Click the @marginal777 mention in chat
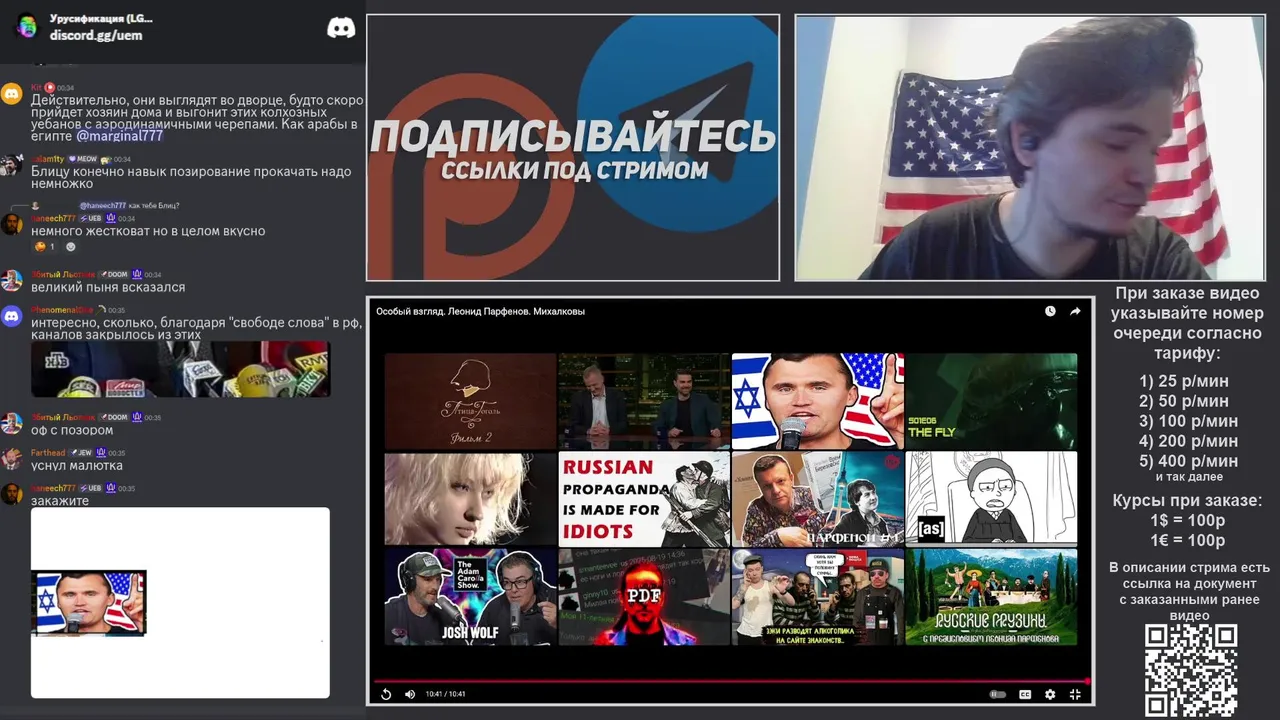1280x720 pixels. [x=119, y=136]
